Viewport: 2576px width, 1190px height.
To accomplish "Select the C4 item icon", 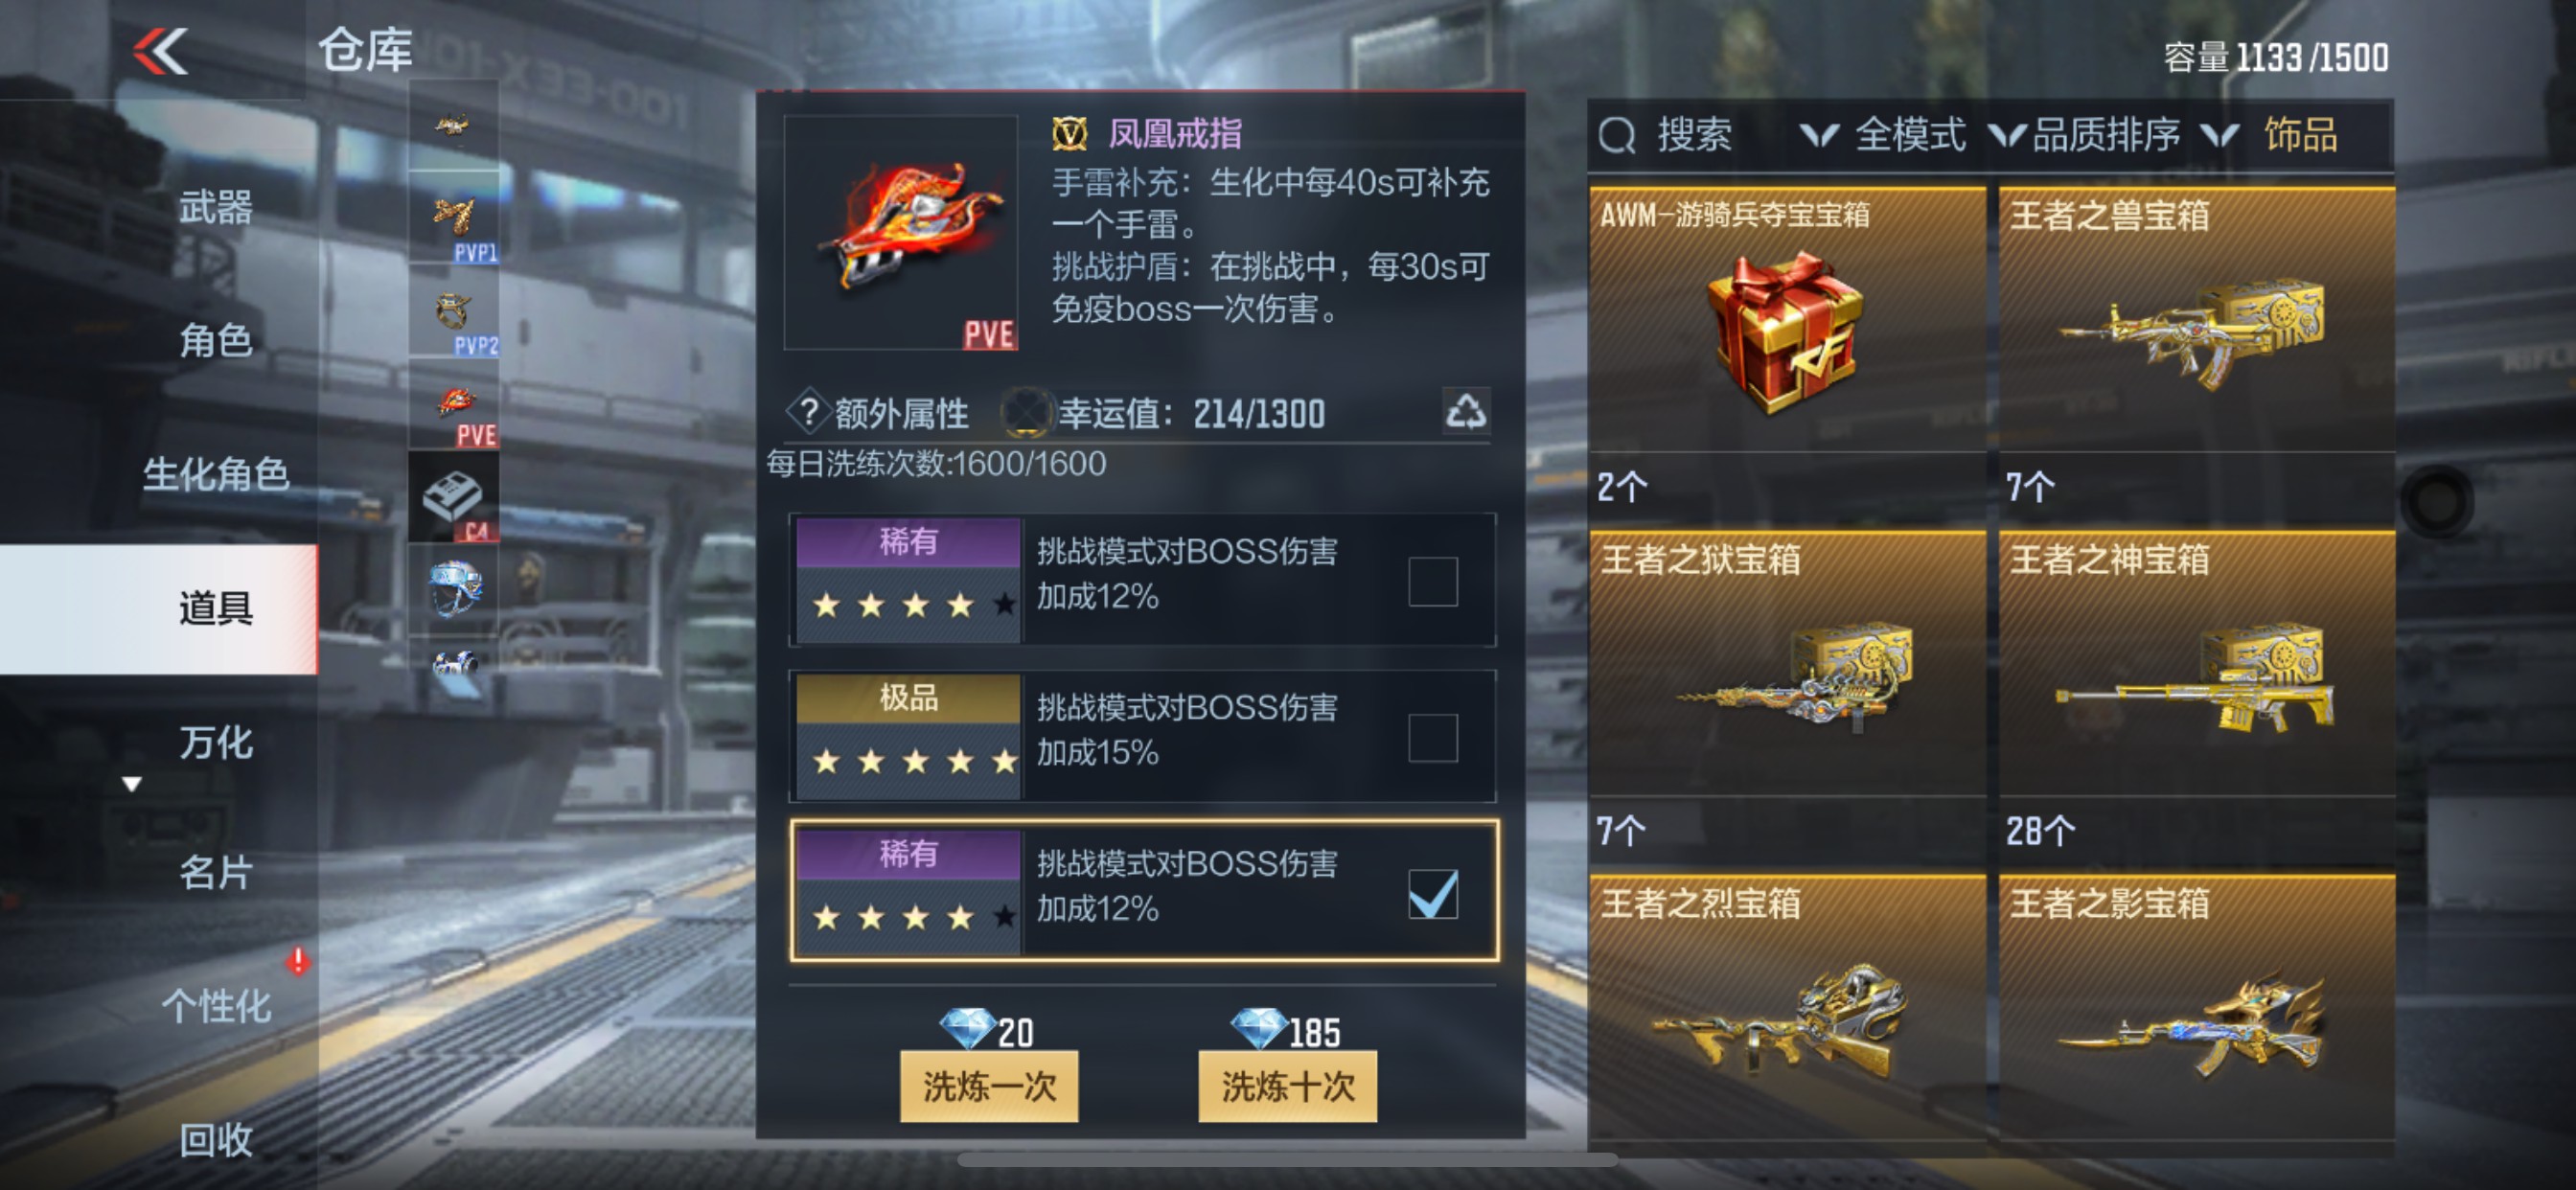I will click(x=454, y=497).
